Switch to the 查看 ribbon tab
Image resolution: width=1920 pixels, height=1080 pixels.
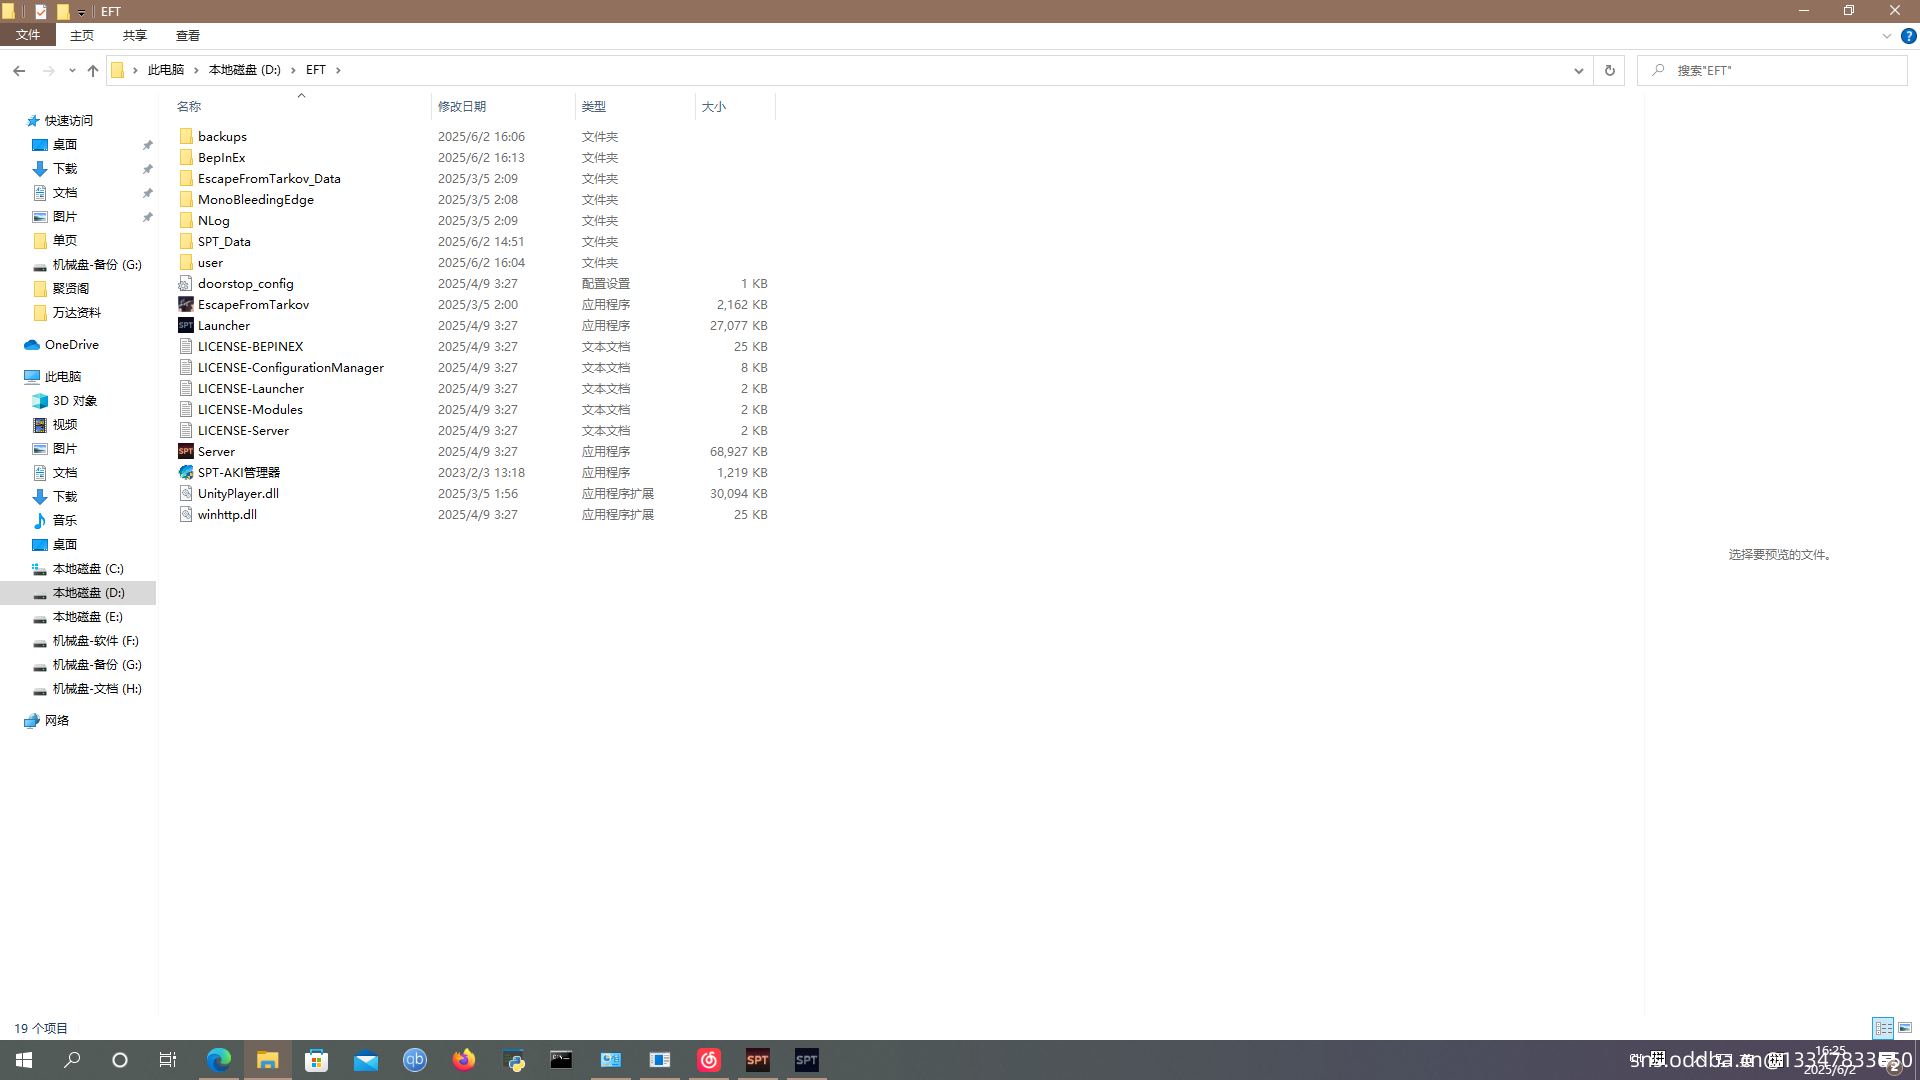(188, 35)
